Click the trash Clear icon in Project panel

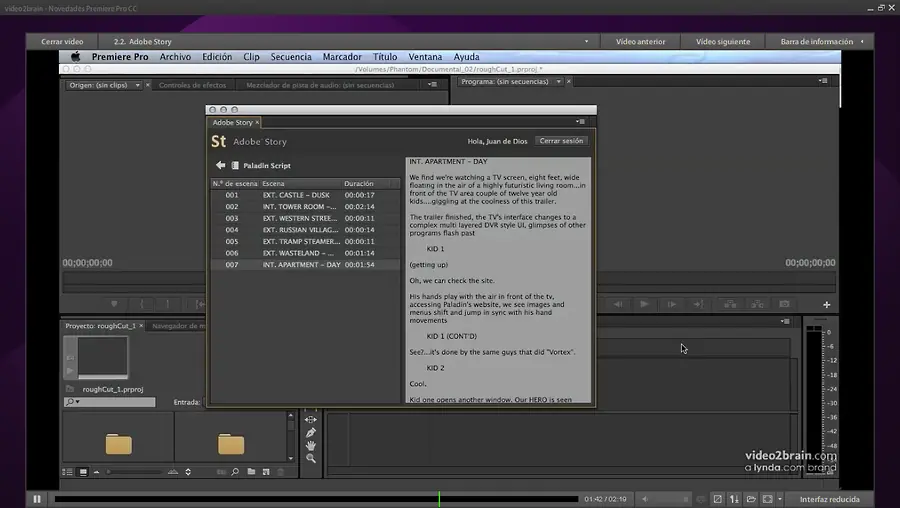pos(281,472)
